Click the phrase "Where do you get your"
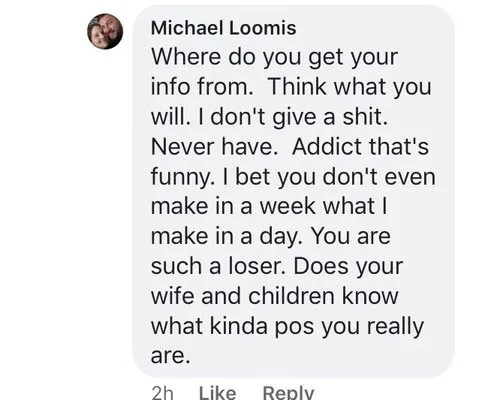Screen dimensions: 479x400 [274, 57]
